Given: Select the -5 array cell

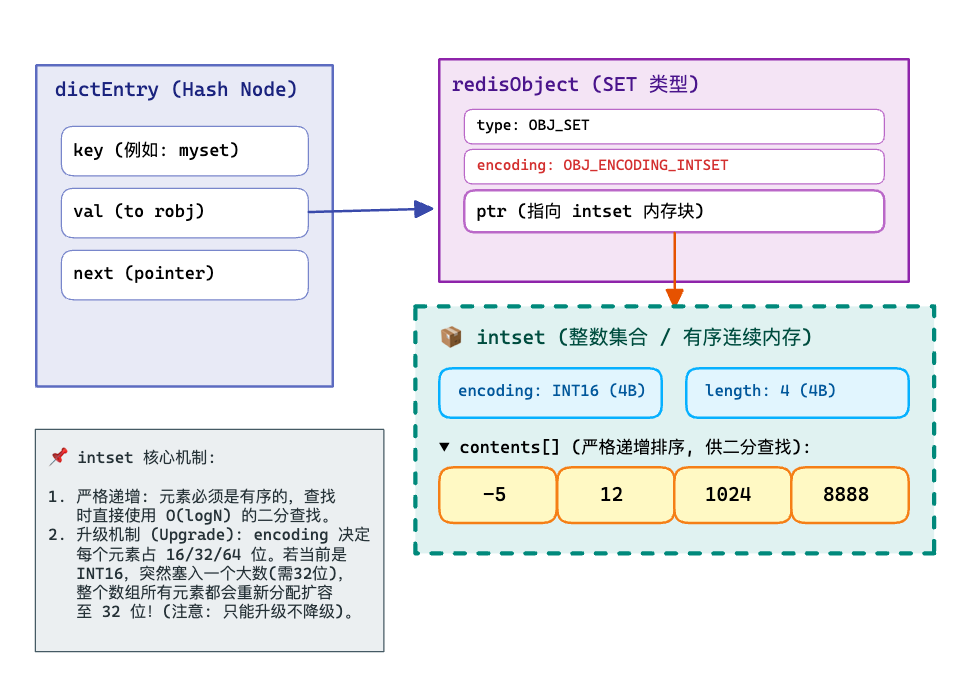Looking at the screenshot, I should 497,494.
